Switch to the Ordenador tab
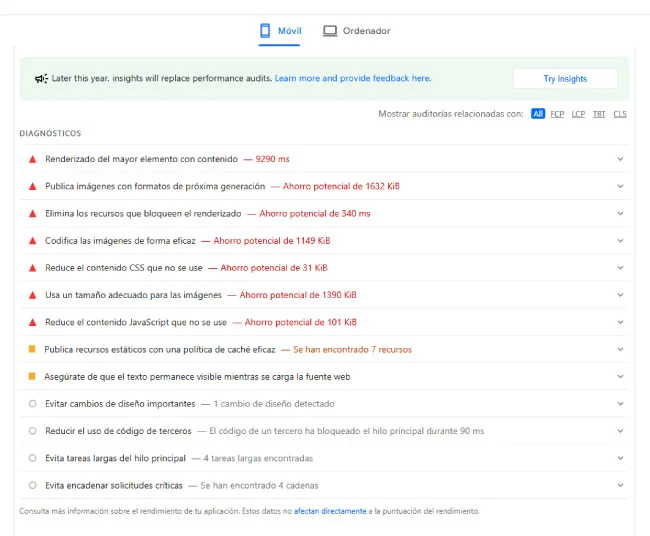The width and height of the screenshot is (650, 536). coord(357,31)
